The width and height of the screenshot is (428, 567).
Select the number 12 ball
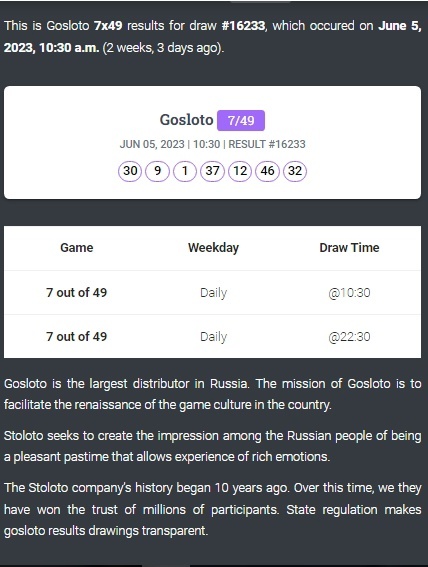tap(240, 171)
